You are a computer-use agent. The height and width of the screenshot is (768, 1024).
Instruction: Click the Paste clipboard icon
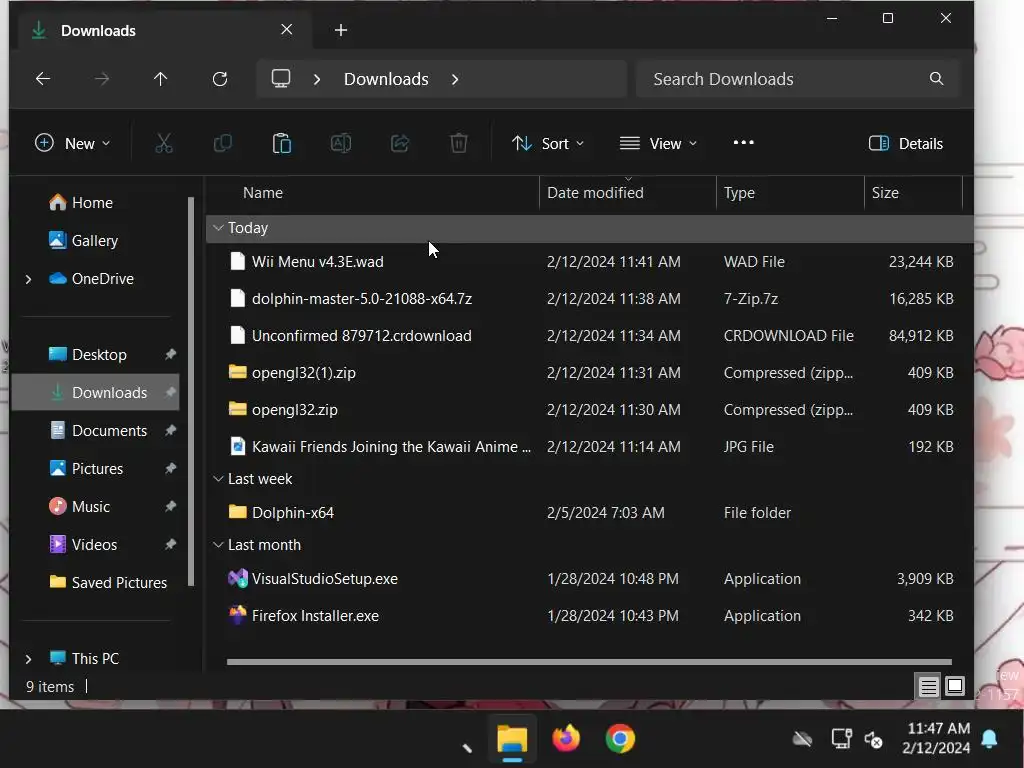coord(281,143)
